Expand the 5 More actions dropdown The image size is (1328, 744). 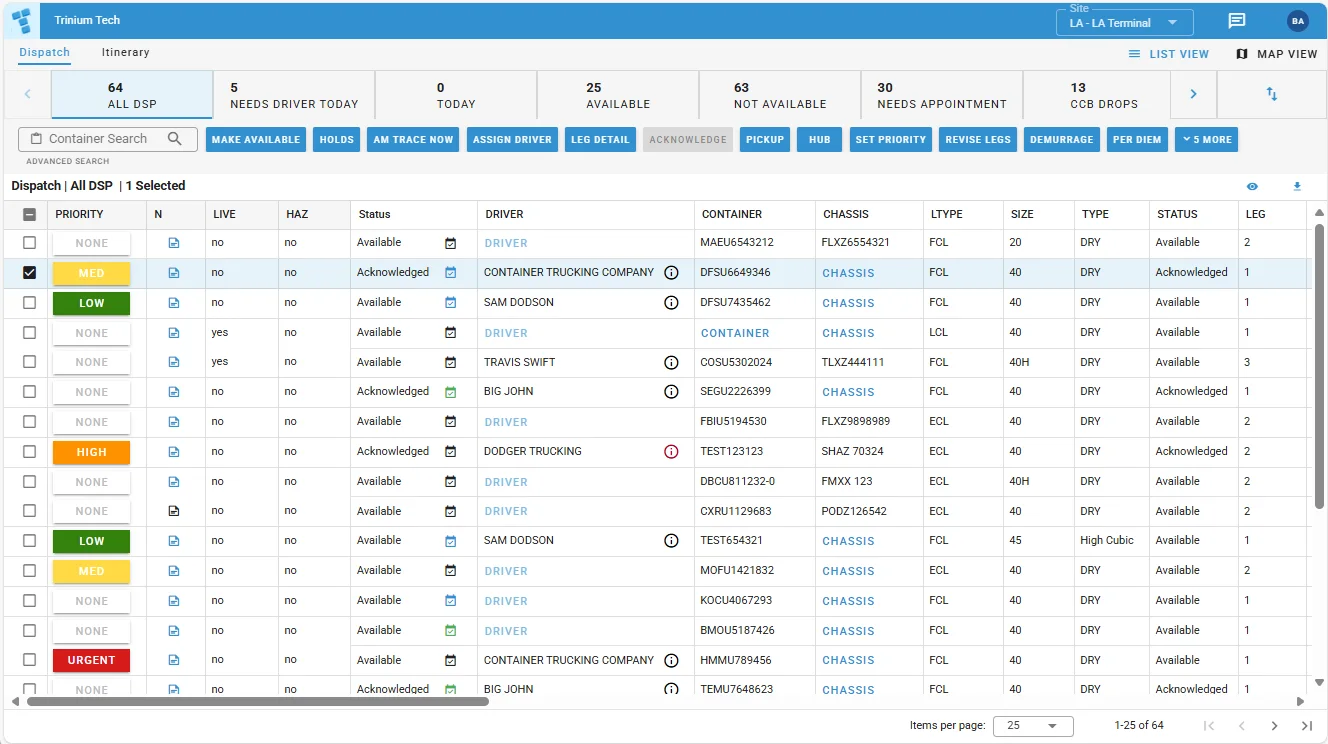pyautogui.click(x=1206, y=140)
